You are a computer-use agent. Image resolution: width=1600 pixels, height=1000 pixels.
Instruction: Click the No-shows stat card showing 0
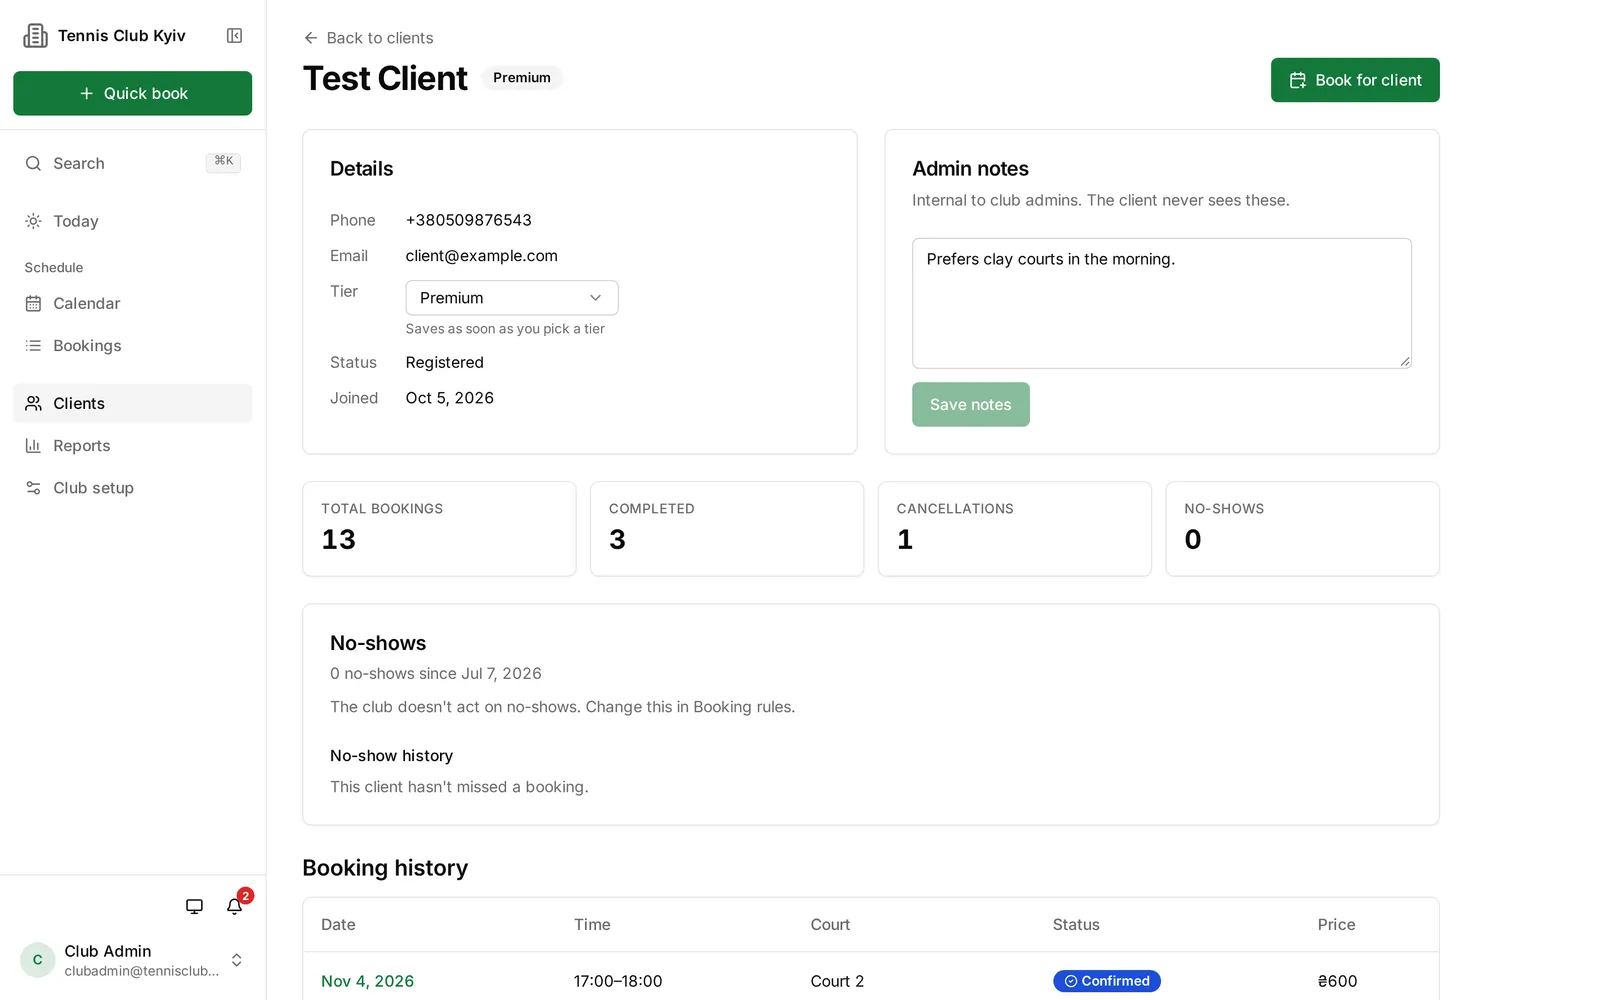point(1302,529)
